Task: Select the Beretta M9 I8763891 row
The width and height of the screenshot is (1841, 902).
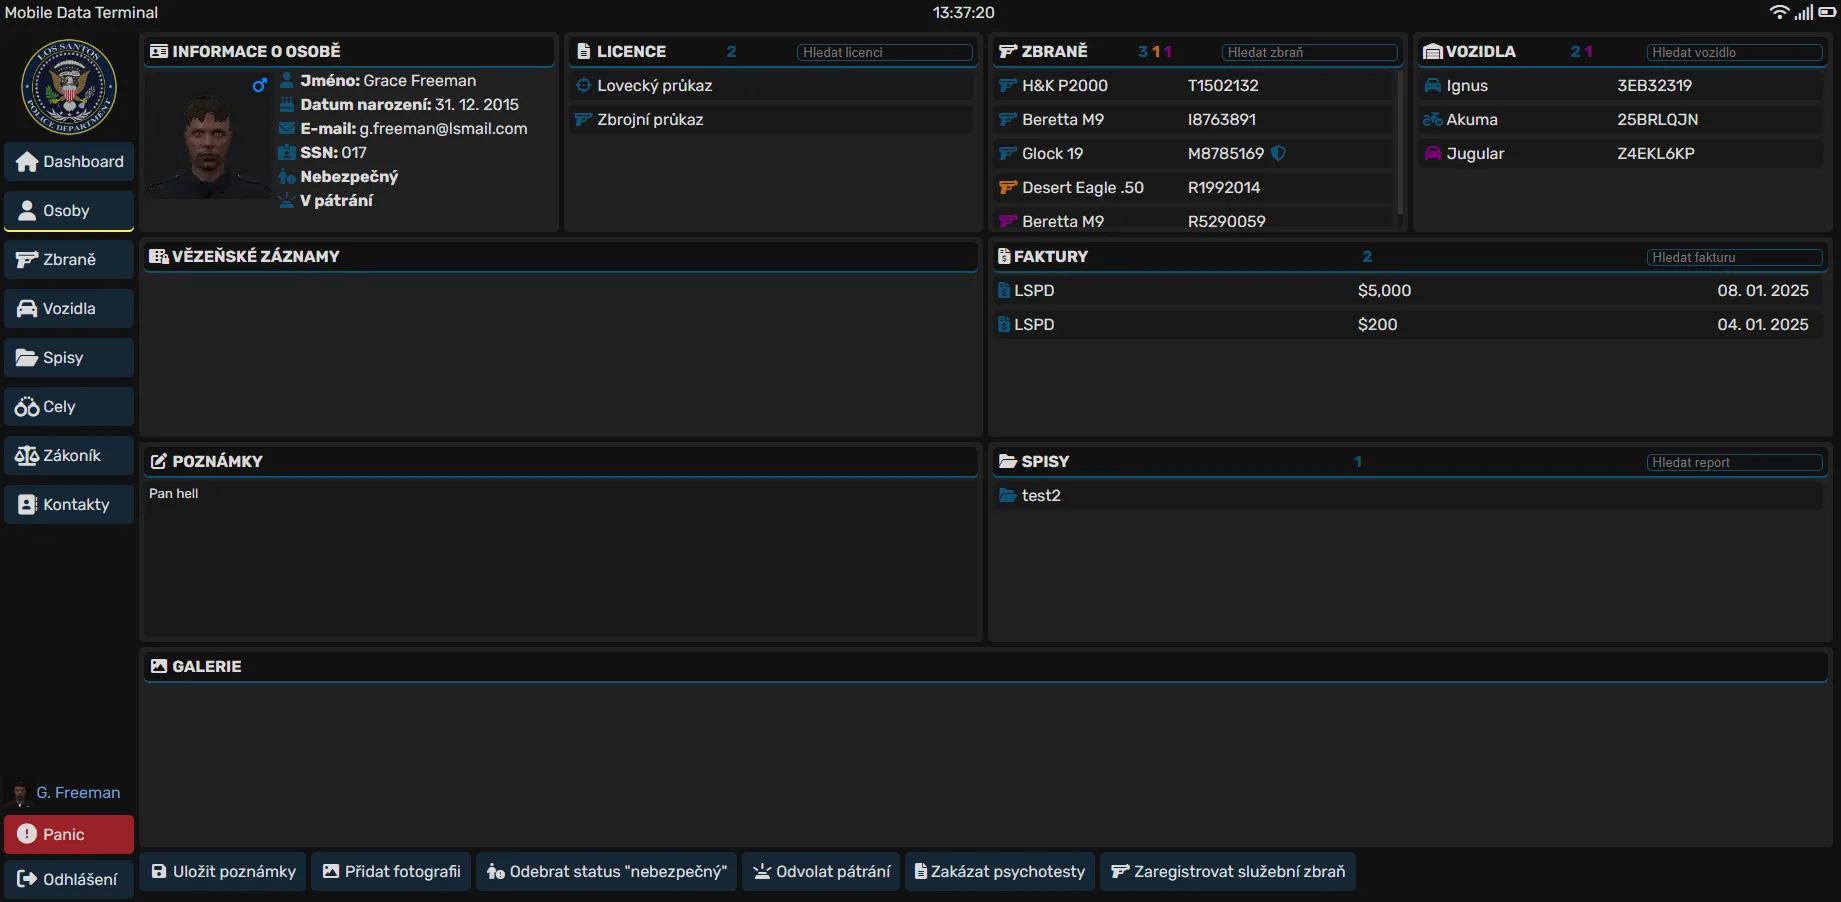Action: pos(1194,119)
